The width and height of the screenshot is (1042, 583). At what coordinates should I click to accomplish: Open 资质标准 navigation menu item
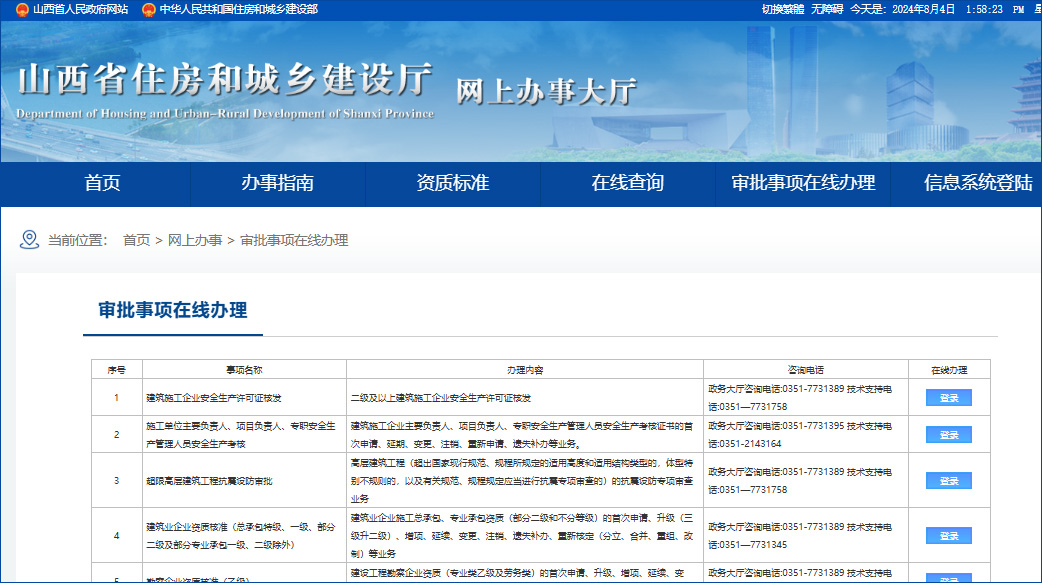453,183
